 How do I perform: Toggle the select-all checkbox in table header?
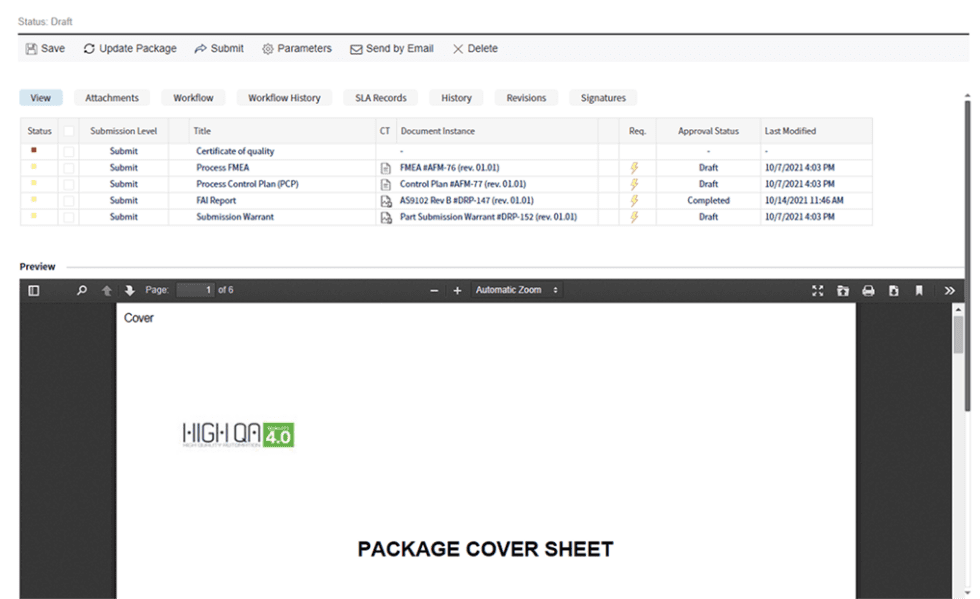point(69,131)
